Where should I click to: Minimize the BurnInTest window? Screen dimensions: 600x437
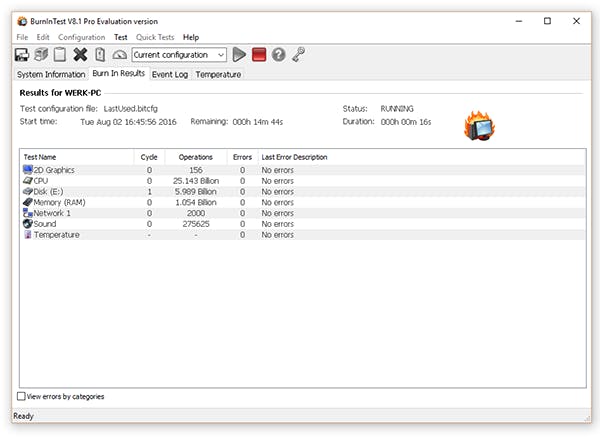[x=519, y=21]
